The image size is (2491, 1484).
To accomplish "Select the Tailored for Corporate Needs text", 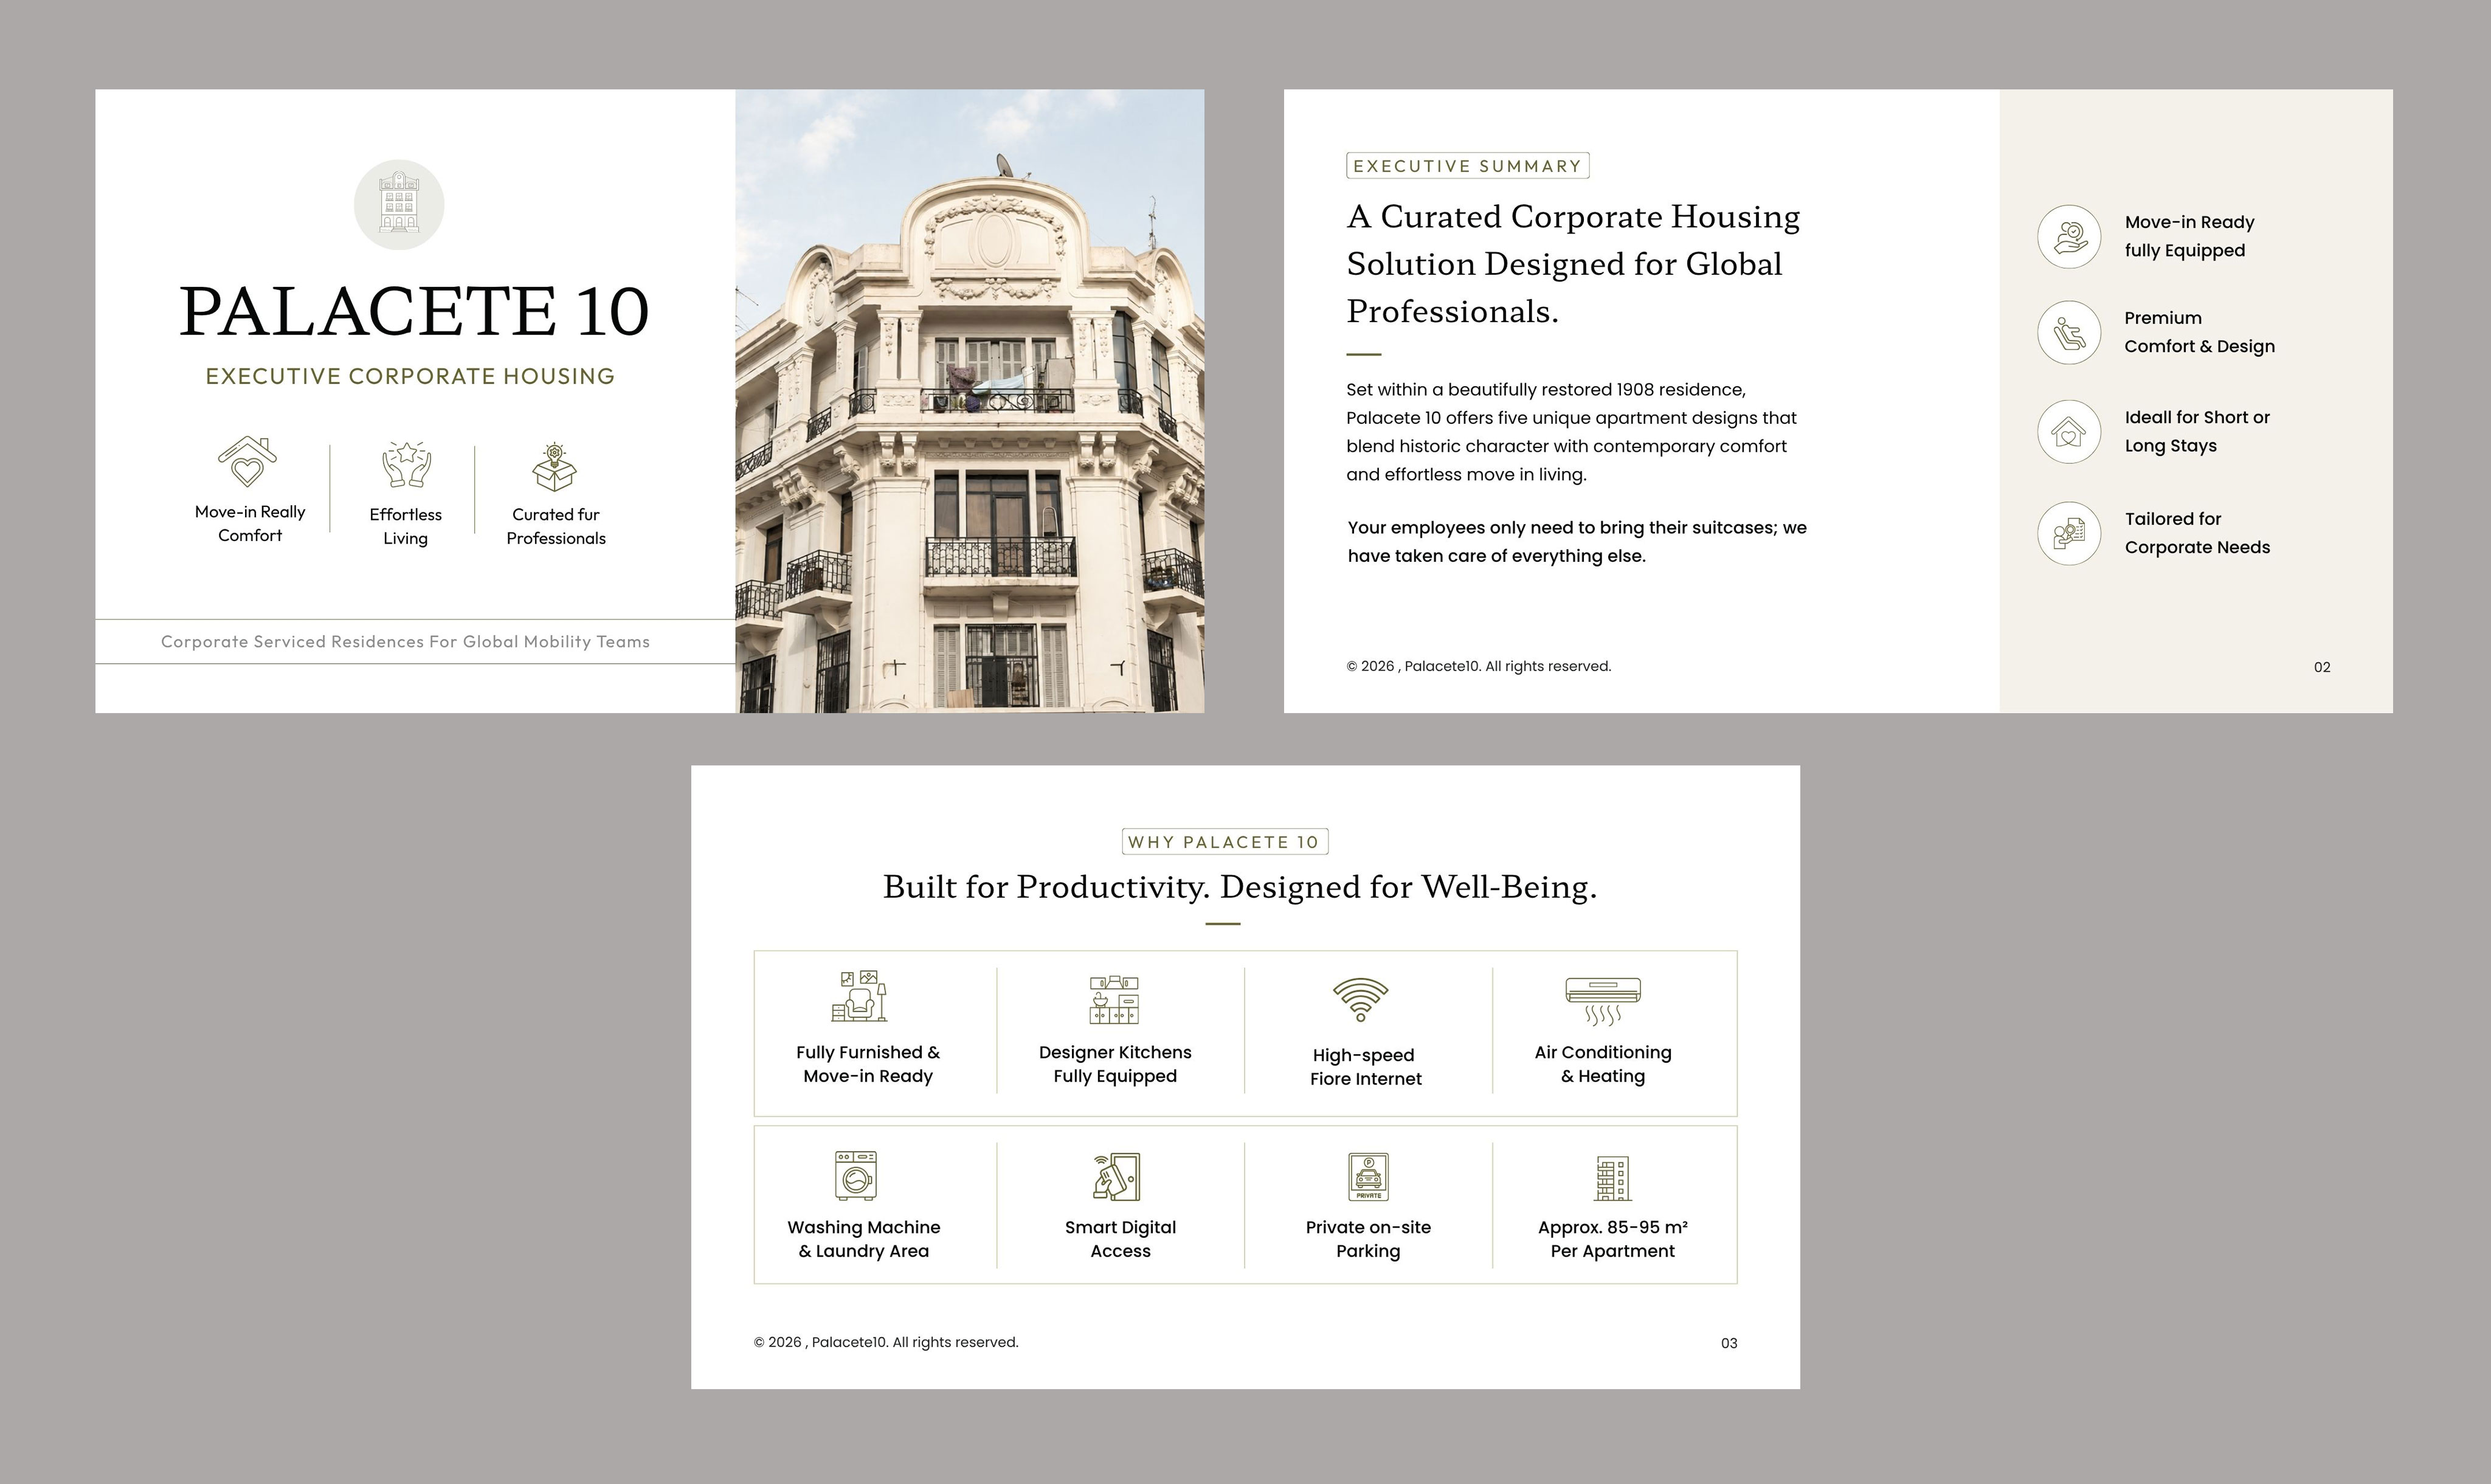I will (2197, 533).
